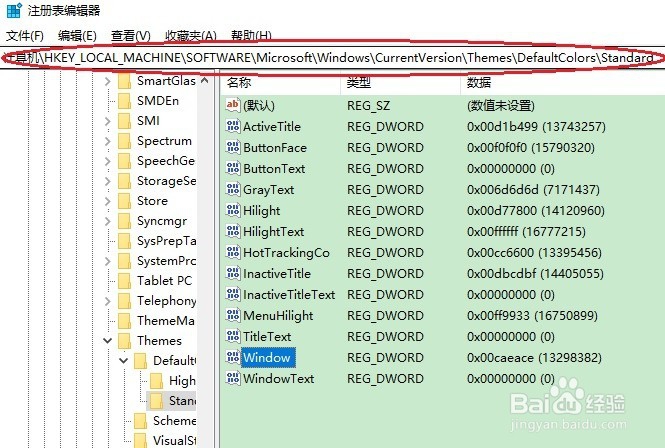The image size is (665, 448).
Task: Select the ButtonText DWORD icon
Action: pyautogui.click(x=233, y=168)
